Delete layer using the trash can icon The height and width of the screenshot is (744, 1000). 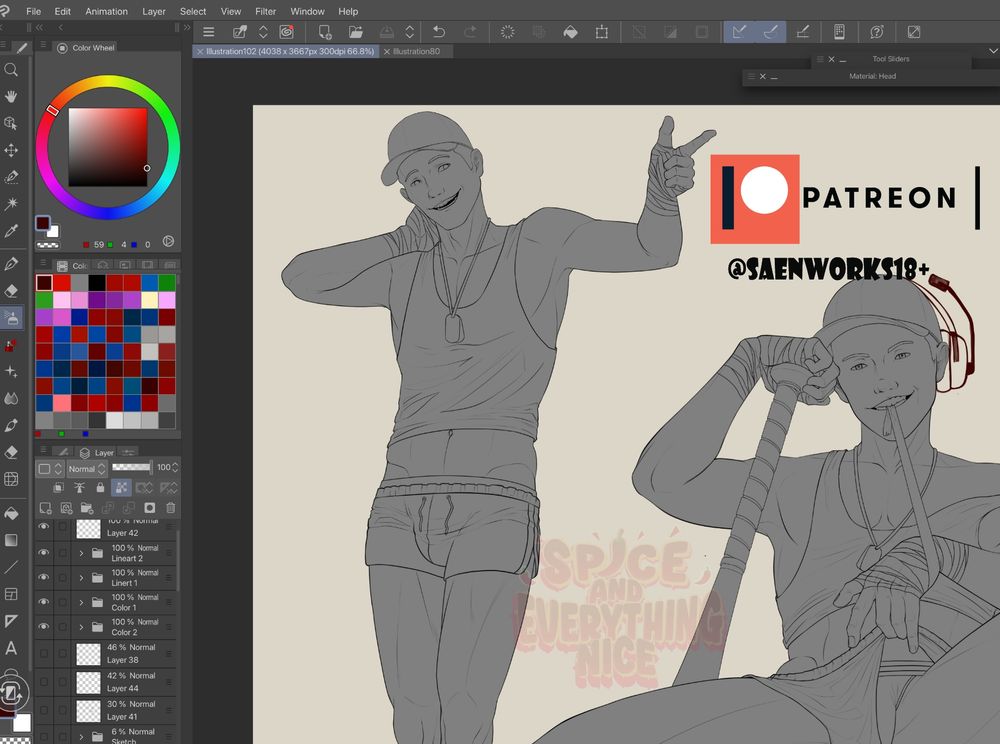(x=170, y=508)
